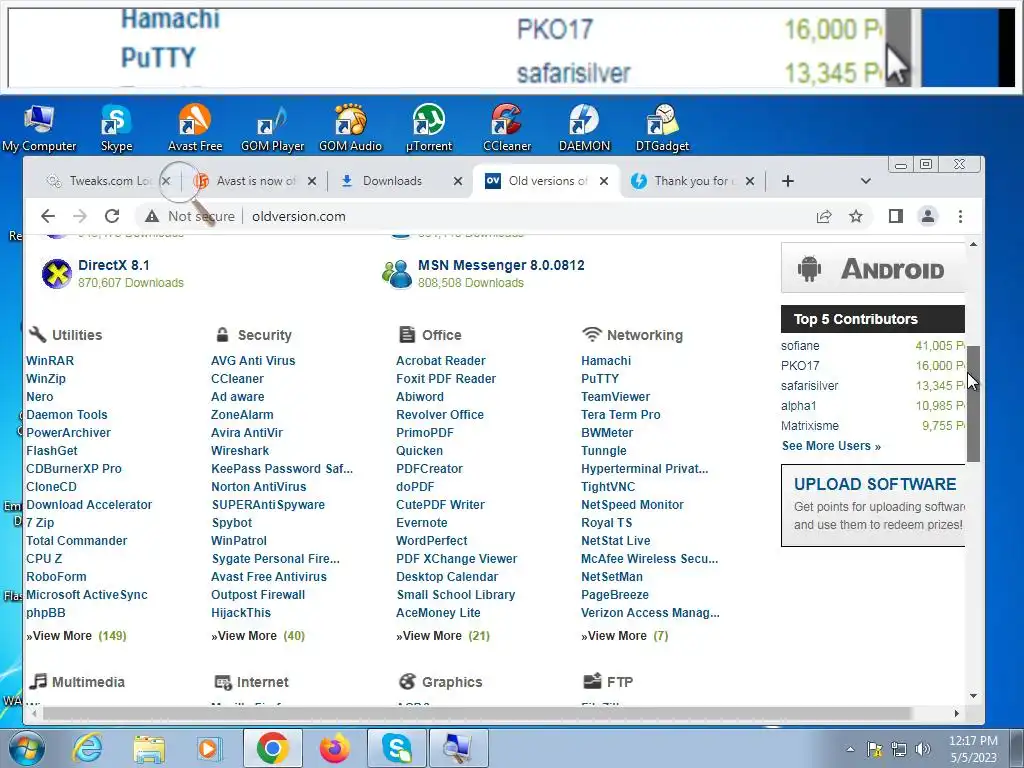Click the horizontal page scrollbar

click(x=477, y=713)
